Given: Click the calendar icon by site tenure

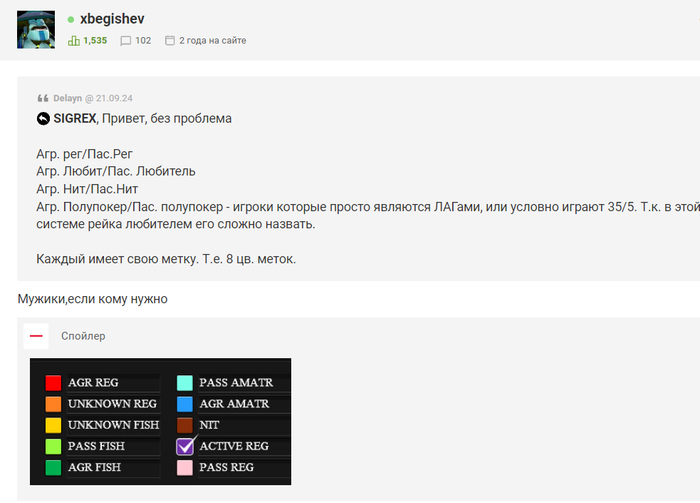Looking at the screenshot, I should click(x=170, y=40).
